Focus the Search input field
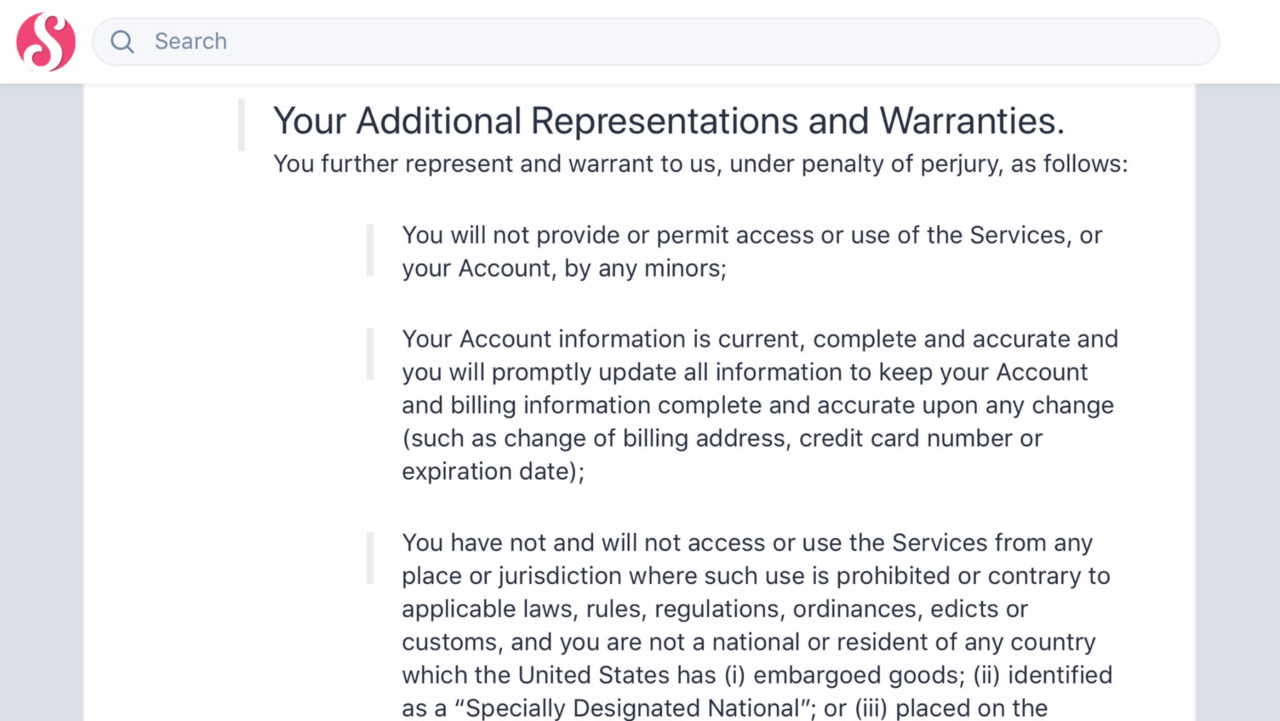 coord(660,42)
